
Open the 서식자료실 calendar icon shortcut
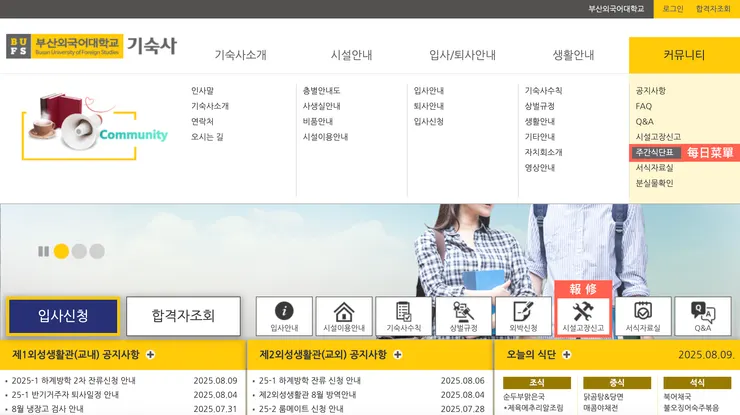643,316
